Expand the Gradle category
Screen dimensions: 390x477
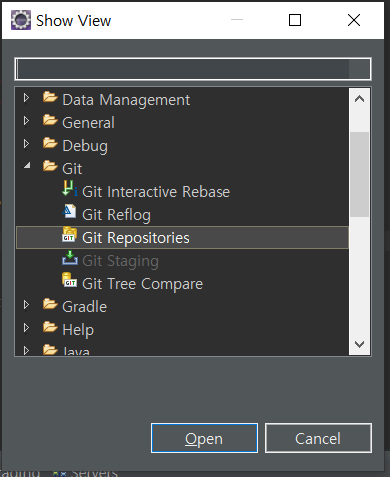point(26,305)
